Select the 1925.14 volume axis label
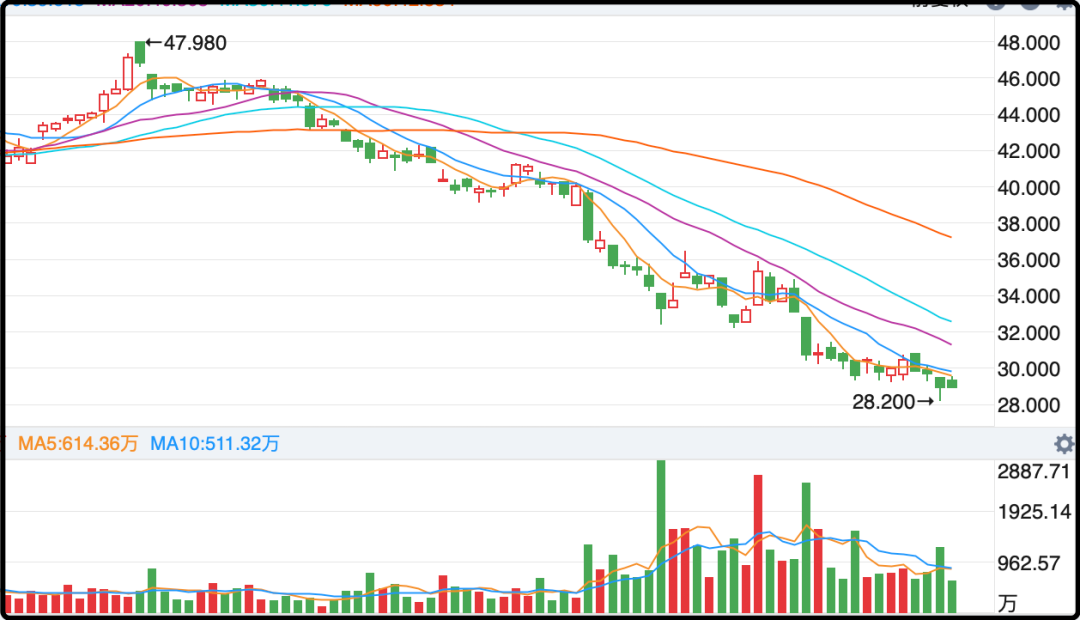 click(x=1036, y=513)
